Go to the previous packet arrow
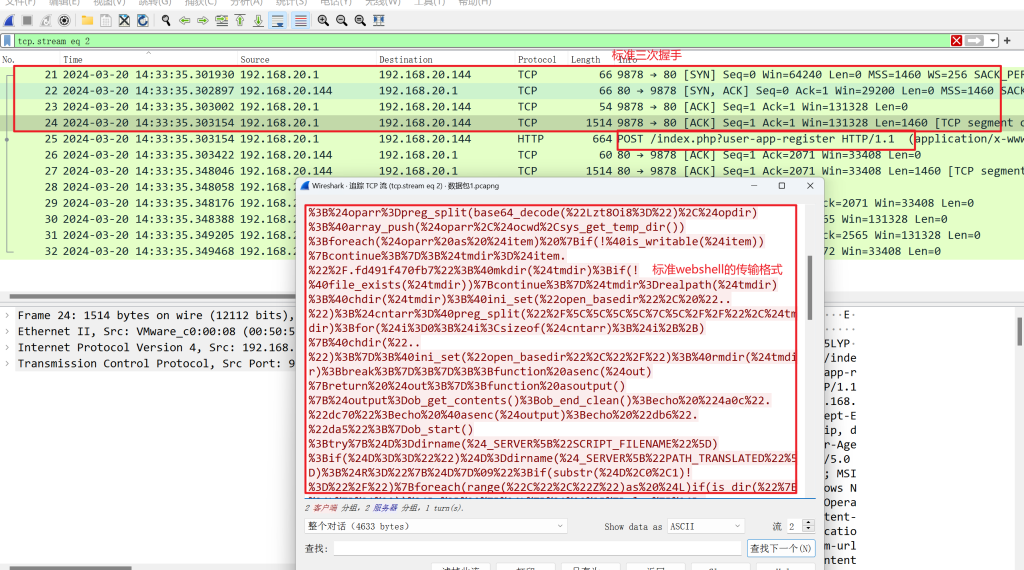The width and height of the screenshot is (1024, 570). pos(184,20)
